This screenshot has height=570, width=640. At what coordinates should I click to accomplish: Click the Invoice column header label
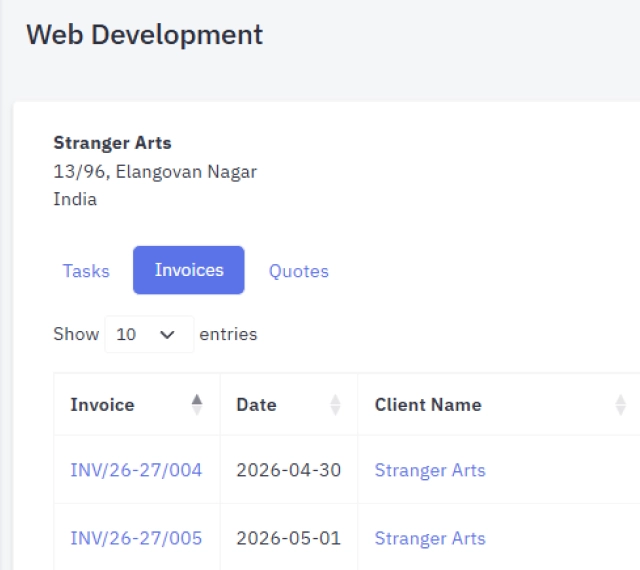point(102,405)
